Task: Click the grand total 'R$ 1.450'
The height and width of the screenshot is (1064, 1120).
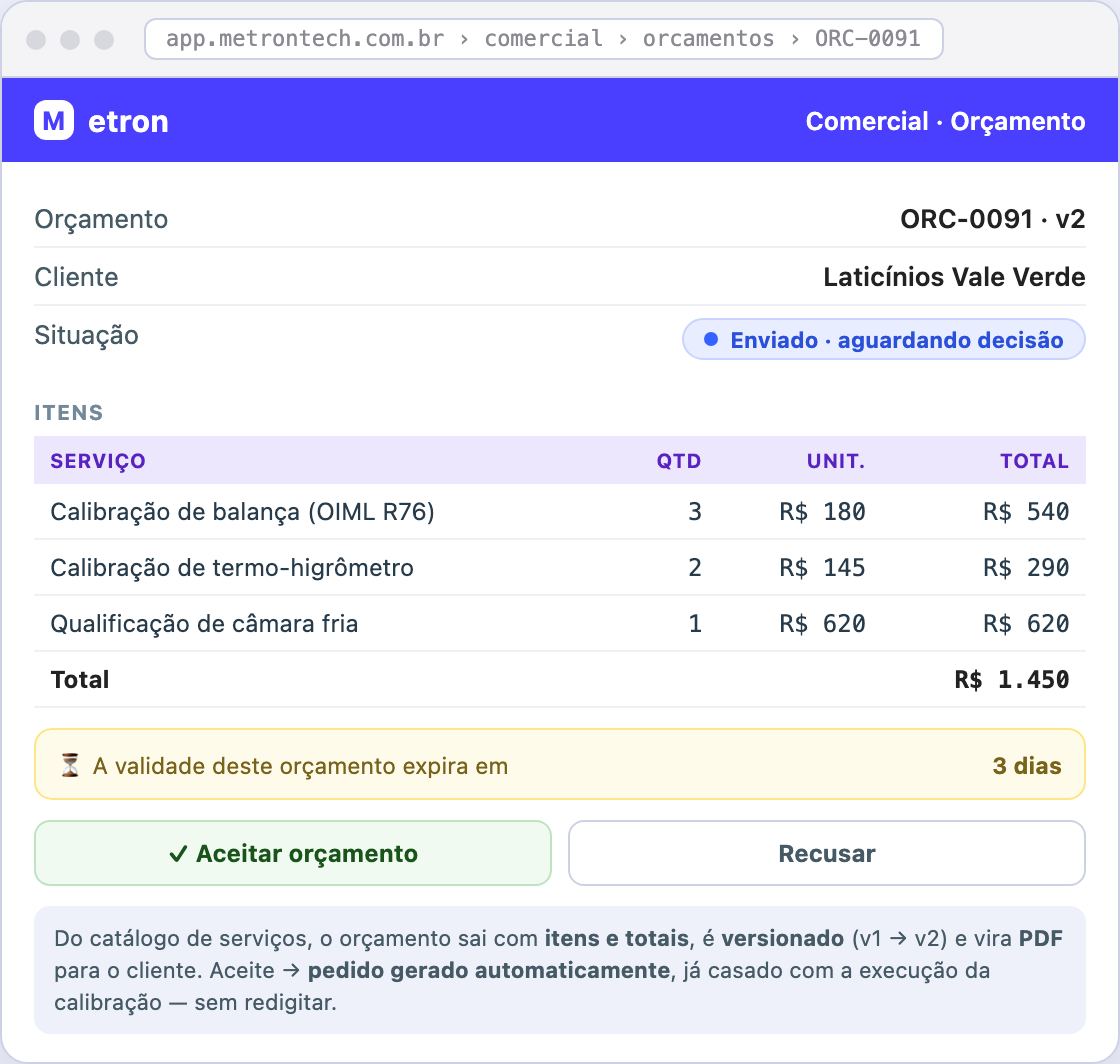Action: [x=1011, y=679]
